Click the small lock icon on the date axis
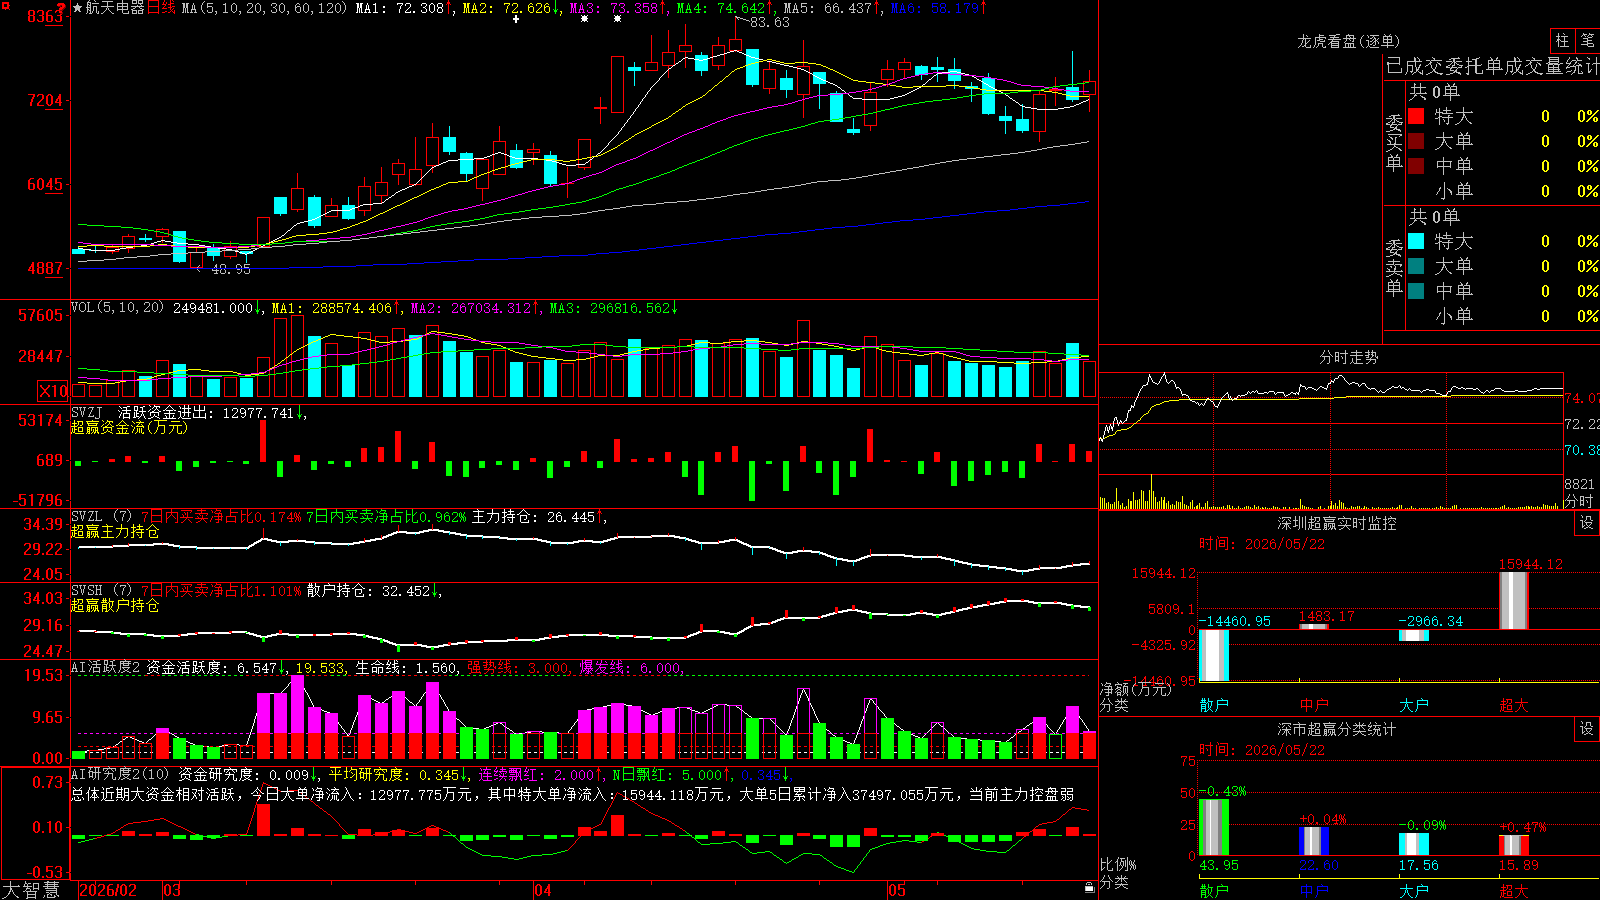 (1089, 888)
